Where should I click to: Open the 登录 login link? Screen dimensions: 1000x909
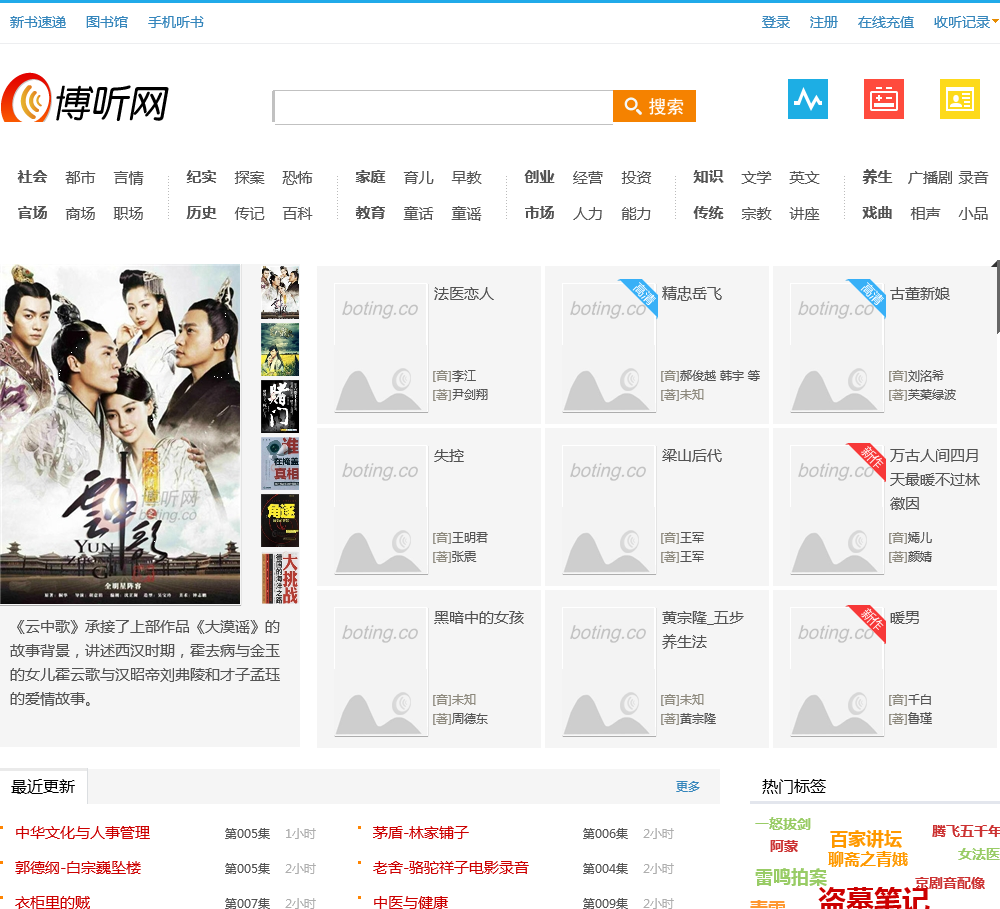(776, 22)
